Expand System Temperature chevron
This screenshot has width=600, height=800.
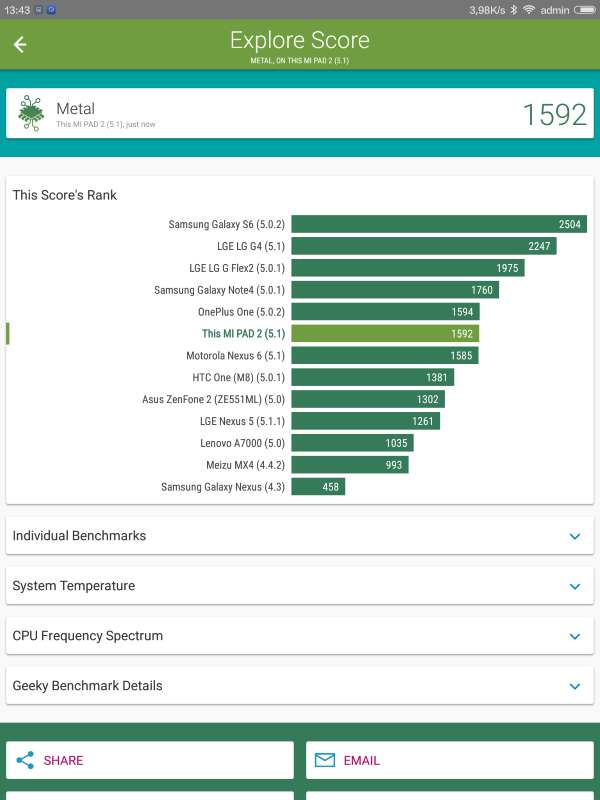tap(574, 586)
